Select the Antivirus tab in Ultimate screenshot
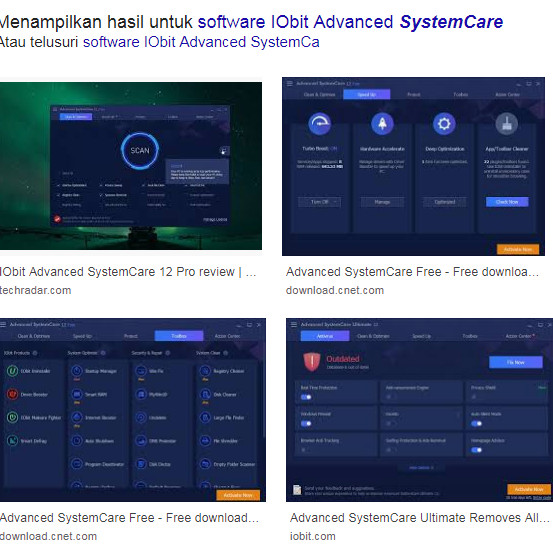 pos(325,336)
